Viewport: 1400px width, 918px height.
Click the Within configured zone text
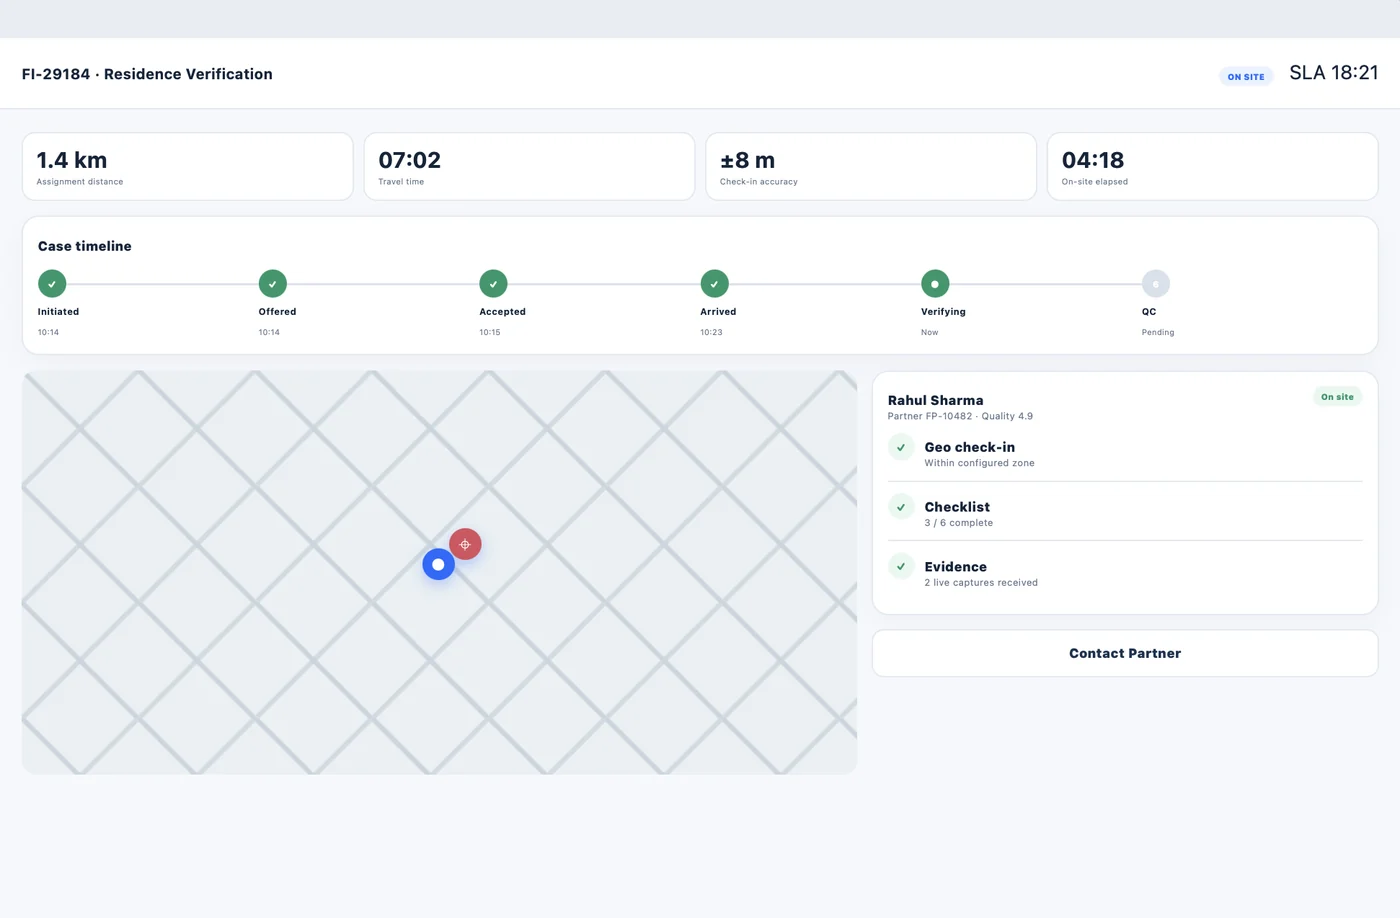point(980,463)
